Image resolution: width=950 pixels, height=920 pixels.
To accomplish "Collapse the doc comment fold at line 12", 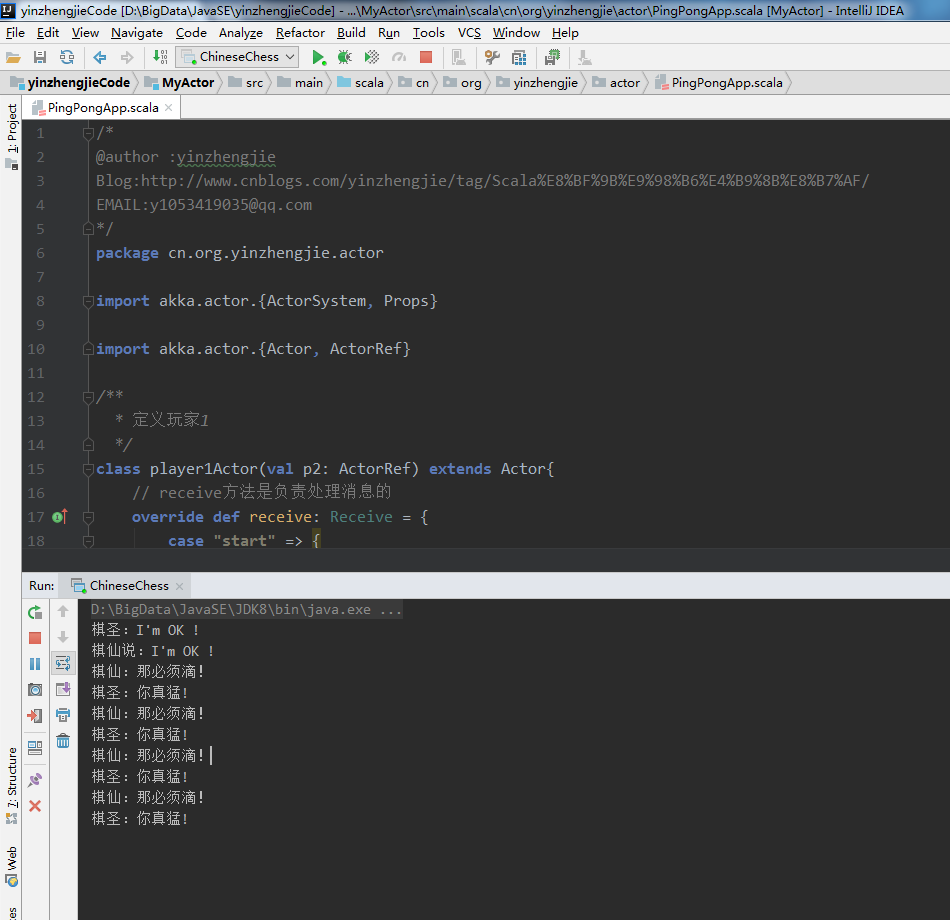I will pos(88,397).
